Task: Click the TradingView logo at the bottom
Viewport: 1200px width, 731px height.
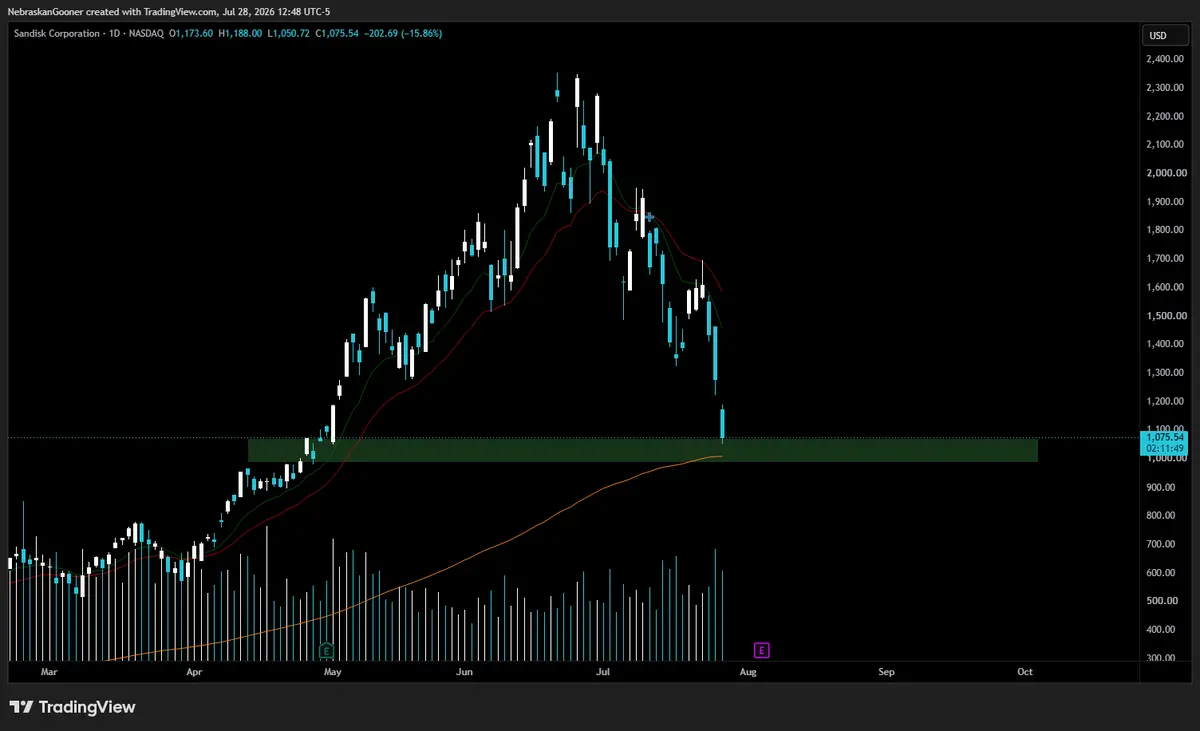Action: [72, 707]
